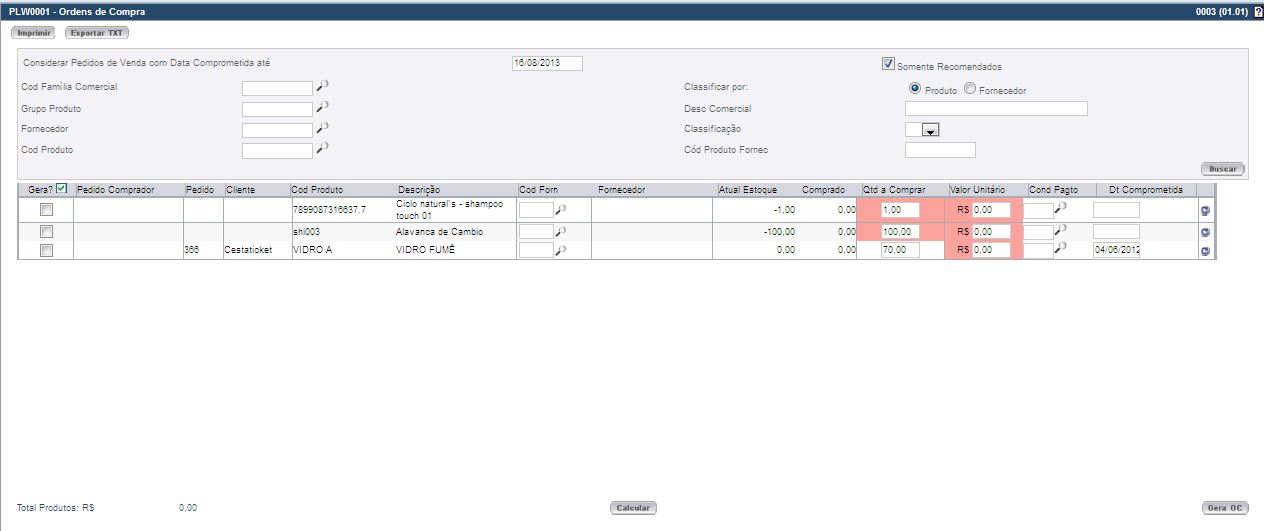The height and width of the screenshot is (531, 1264).
Task: Click the Calcular button
Action: pyautogui.click(x=633, y=508)
